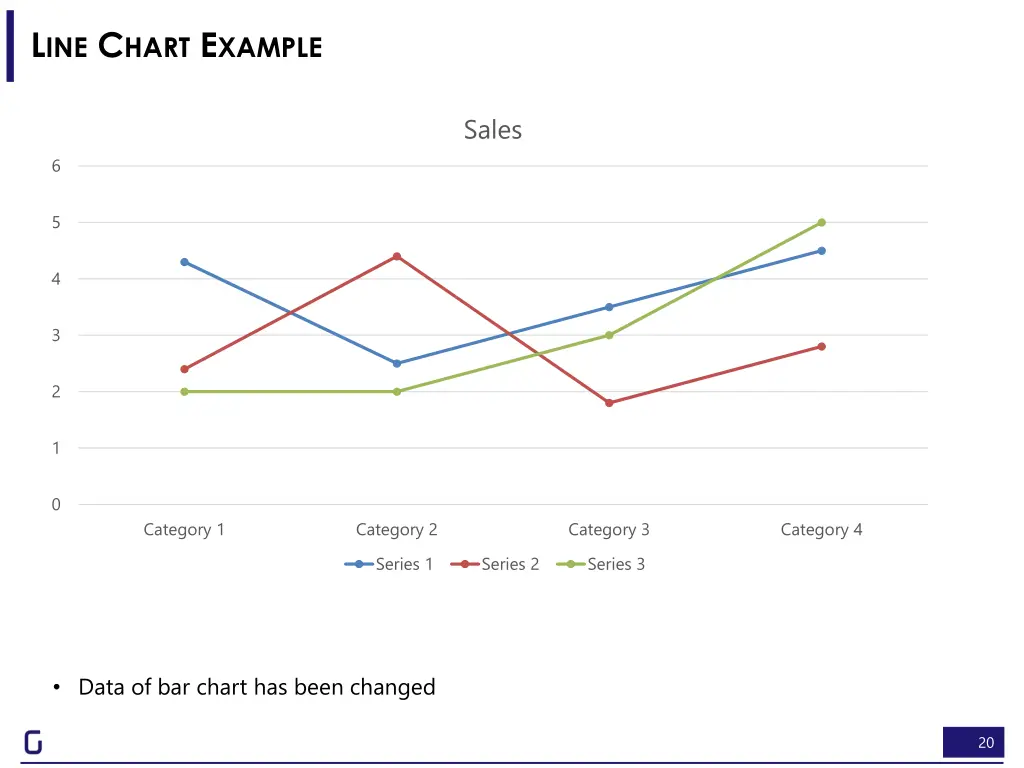The width and height of the screenshot is (1024, 768).
Task: Select Series 1 data point at Category 1
Action: pyautogui.click(x=184, y=262)
